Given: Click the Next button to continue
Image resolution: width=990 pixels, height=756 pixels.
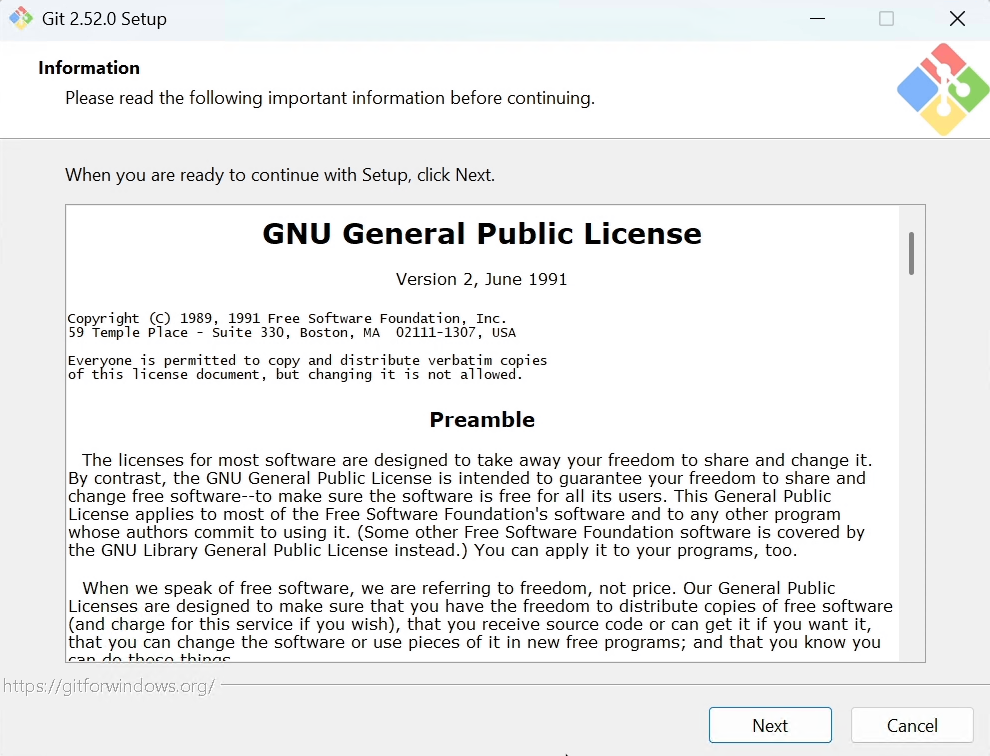Looking at the screenshot, I should [x=769, y=725].
